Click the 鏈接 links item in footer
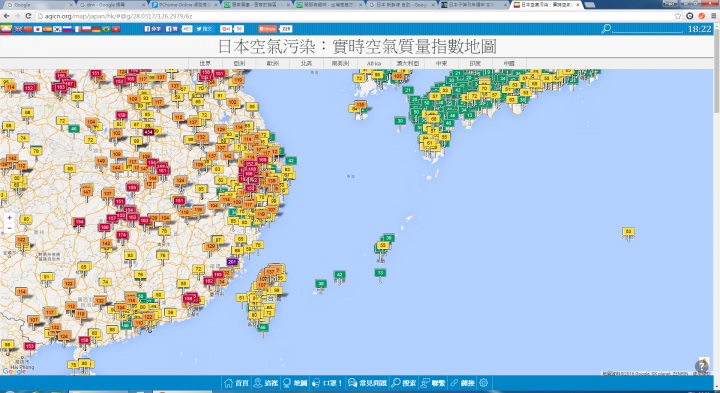The image size is (720, 393). 462,383
